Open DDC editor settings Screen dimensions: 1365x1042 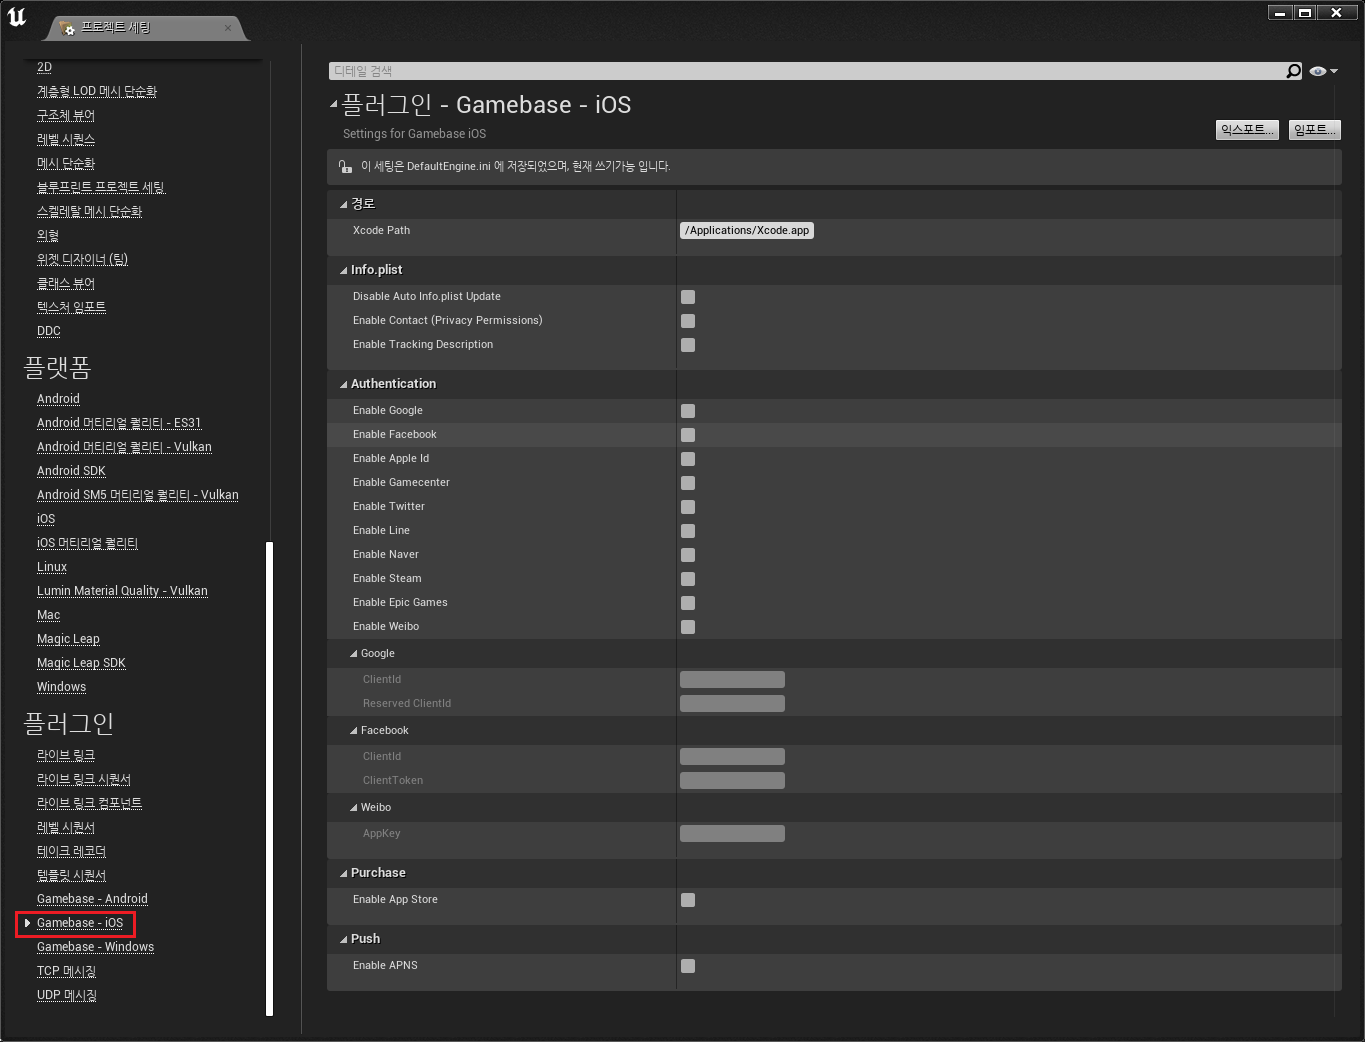tap(49, 331)
